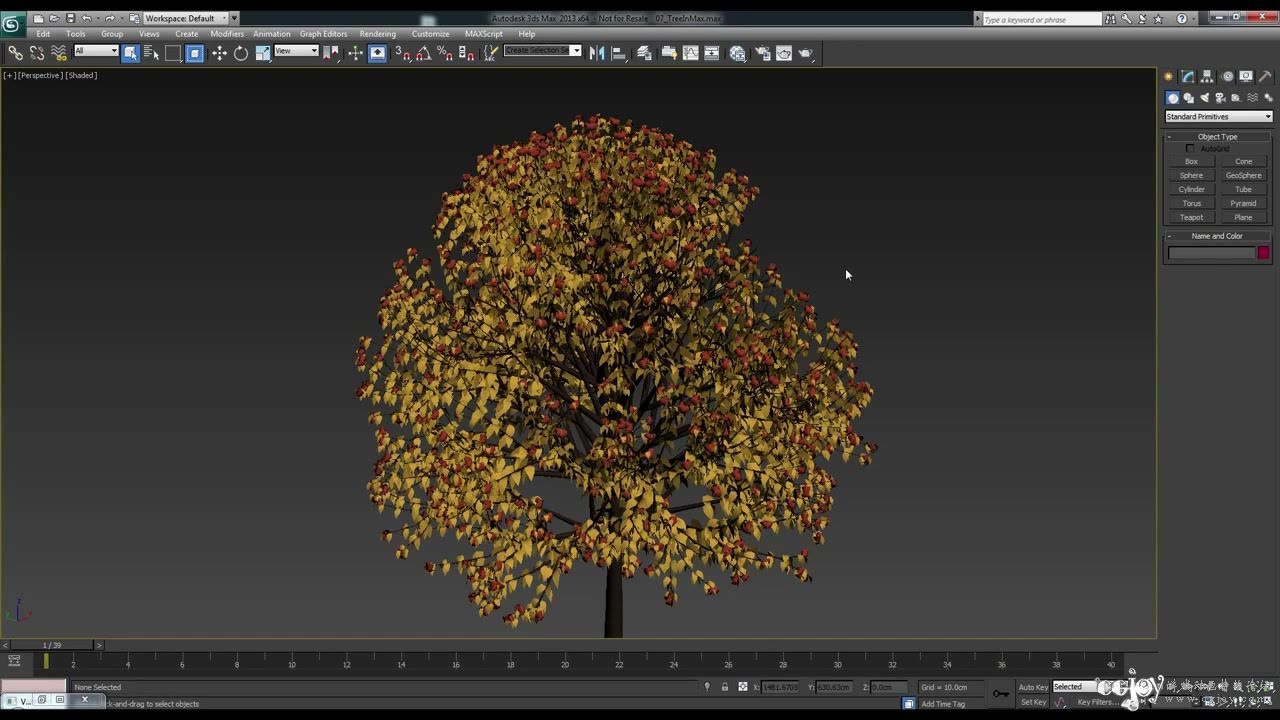Open Workspace Default dropdown
This screenshot has width=1280, height=720.
click(185, 18)
